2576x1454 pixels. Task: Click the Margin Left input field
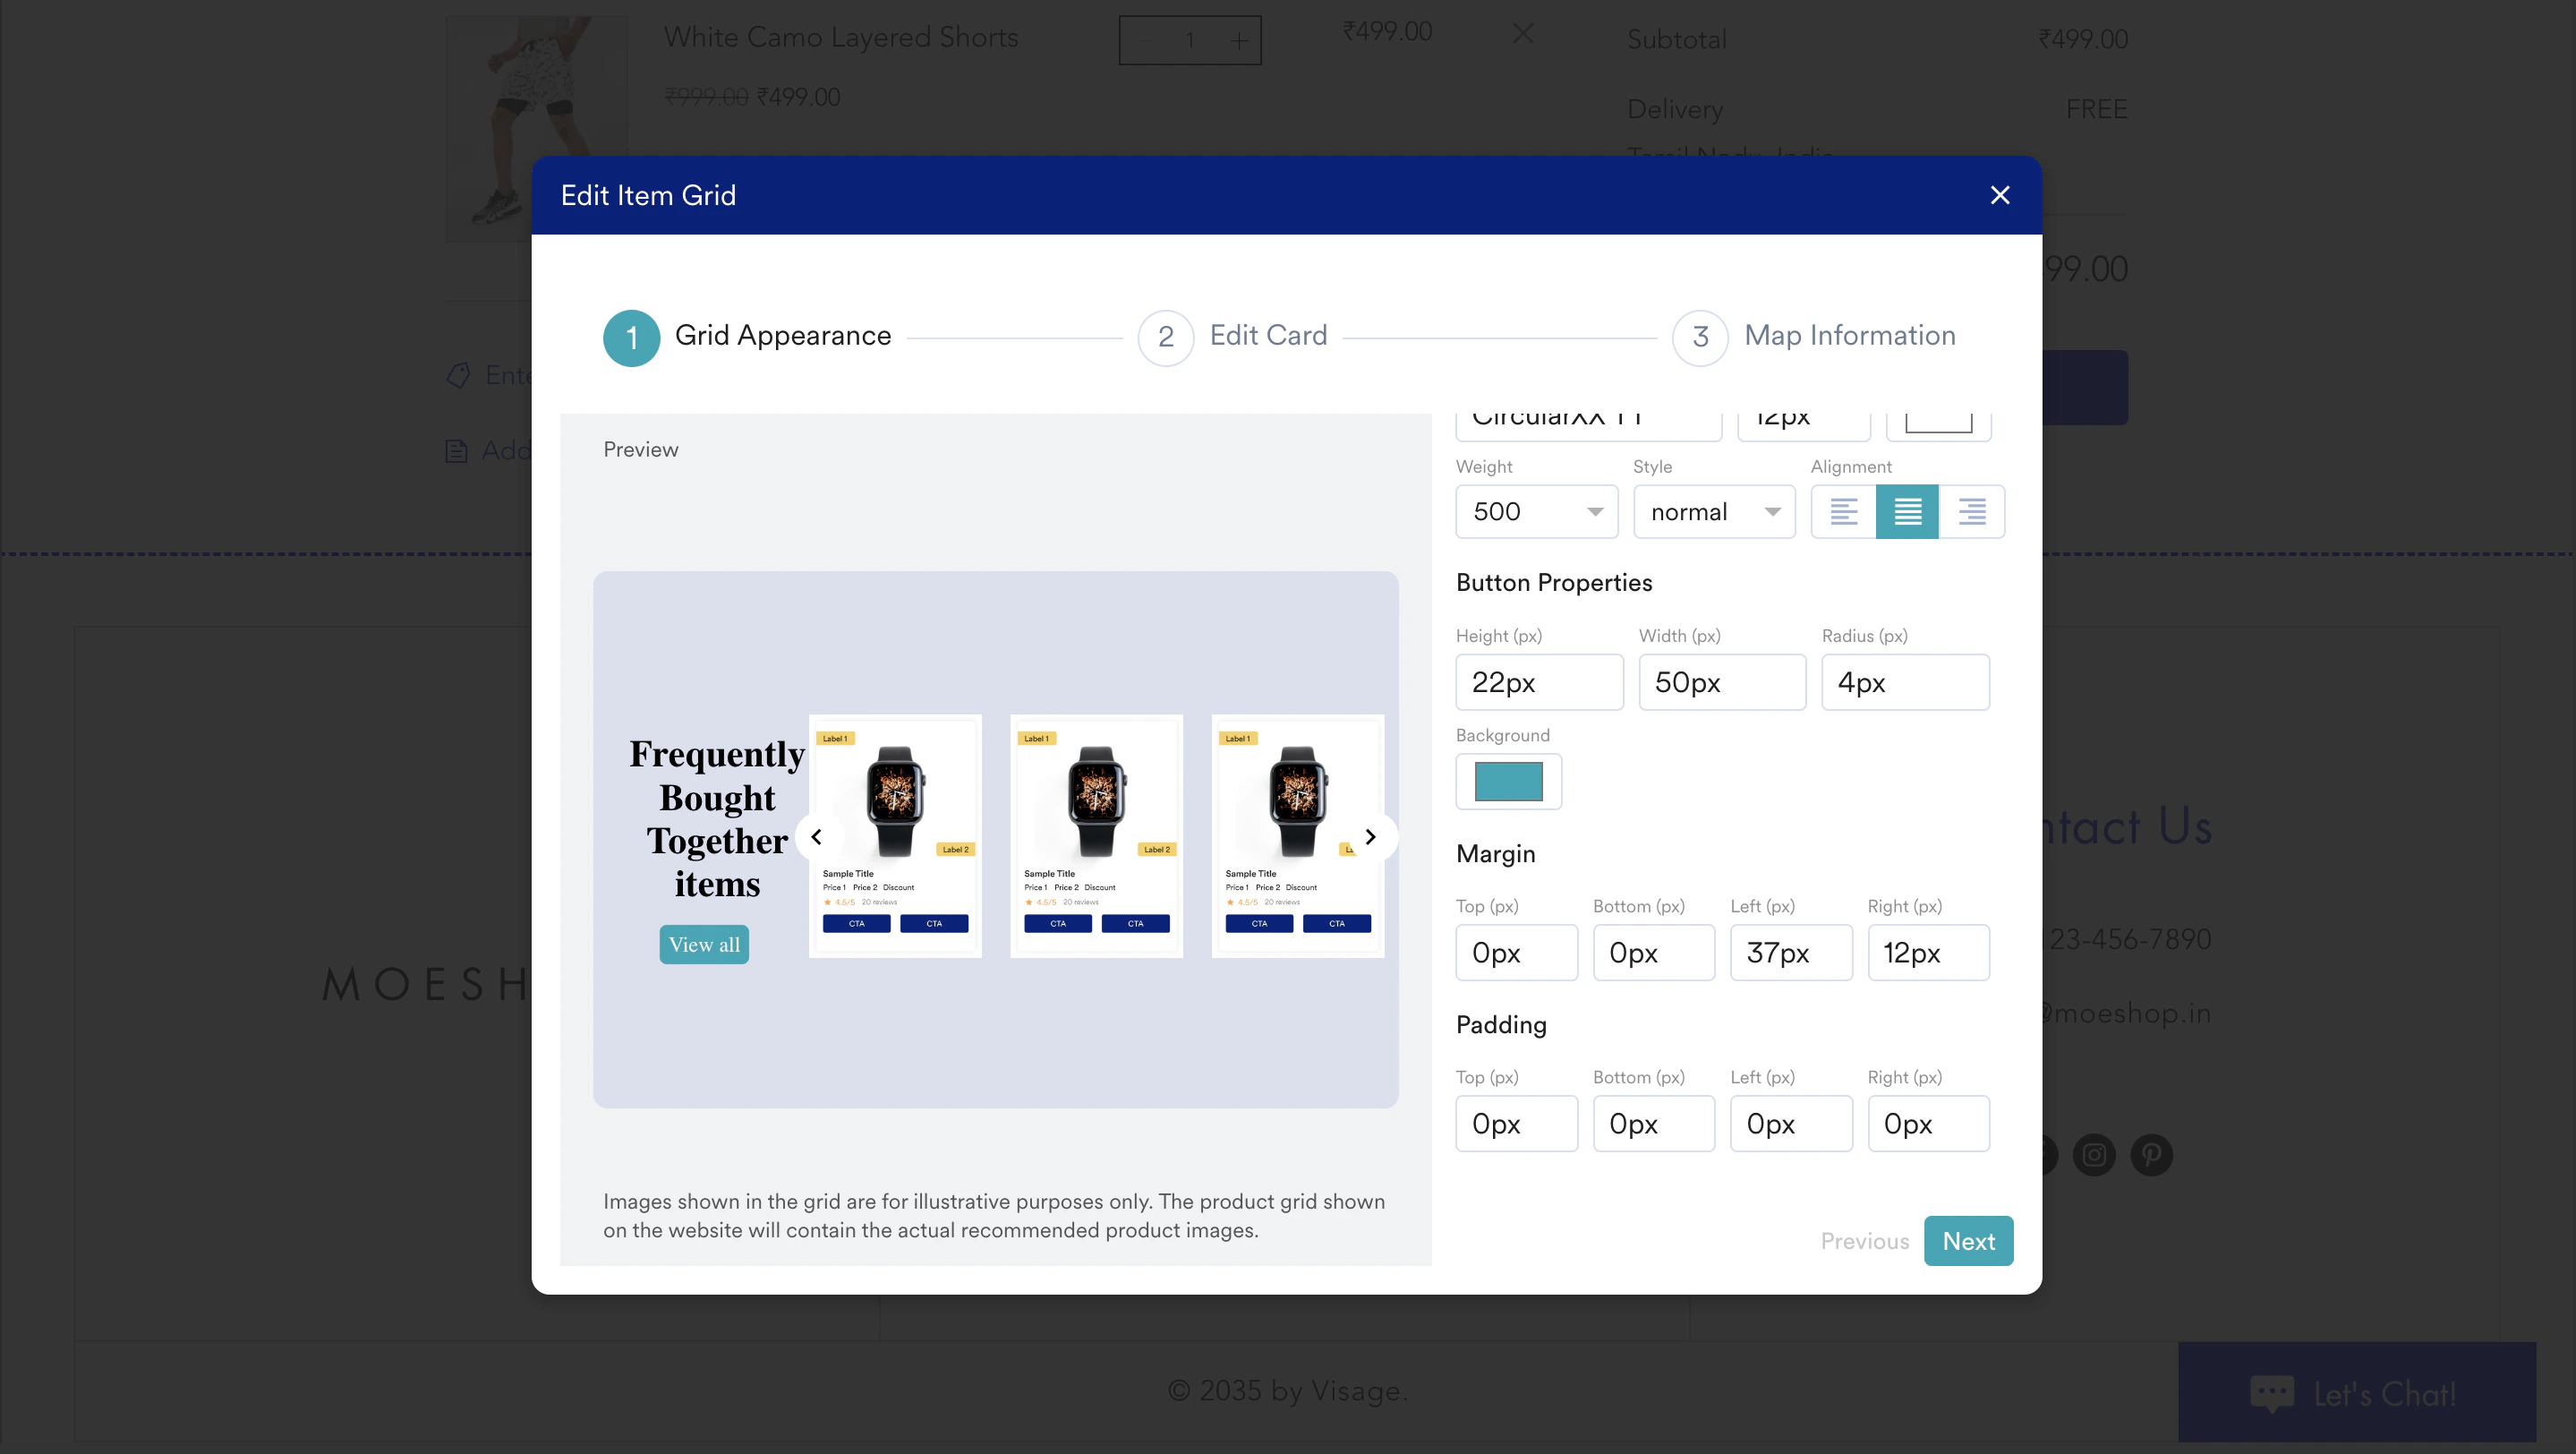(1790, 953)
